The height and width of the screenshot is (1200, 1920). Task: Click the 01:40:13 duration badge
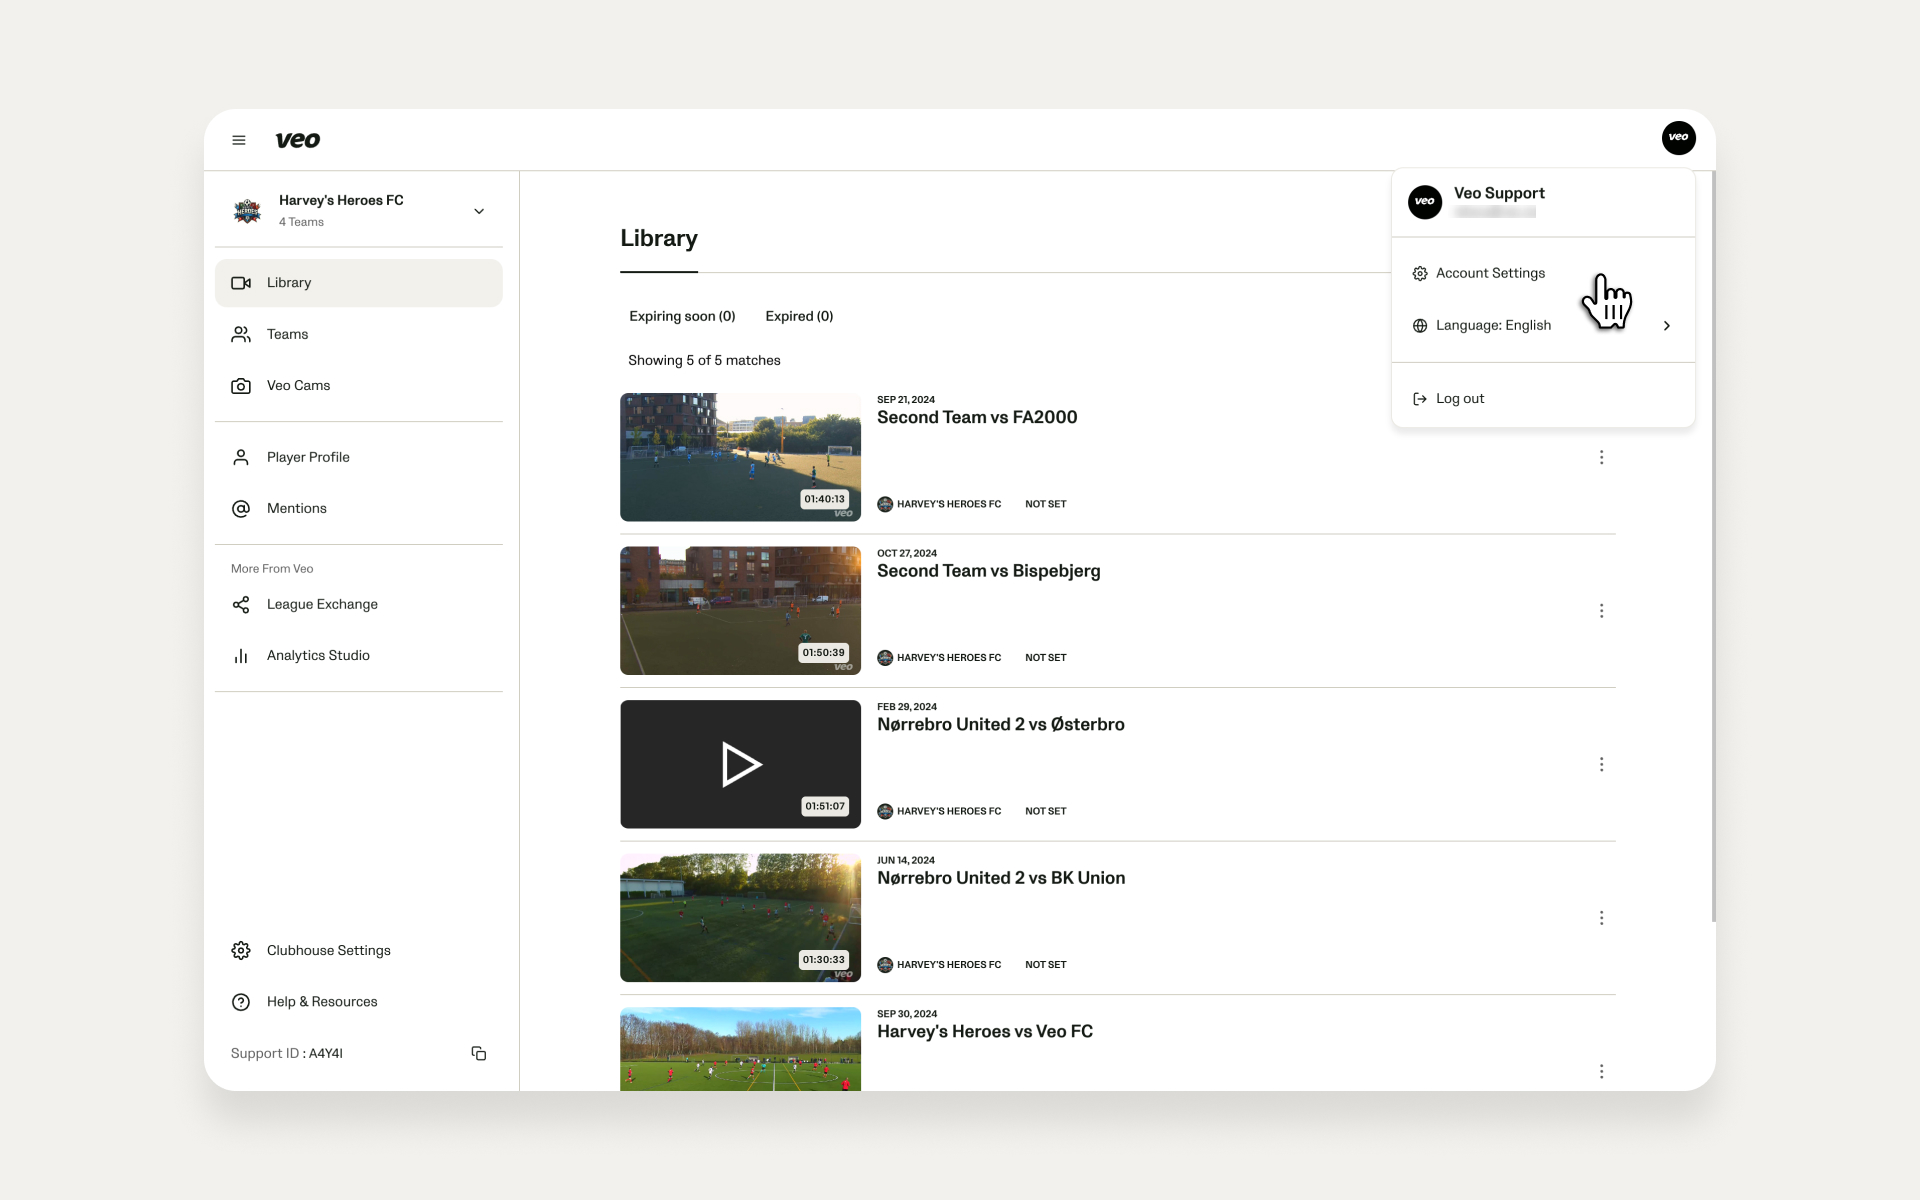tap(824, 499)
